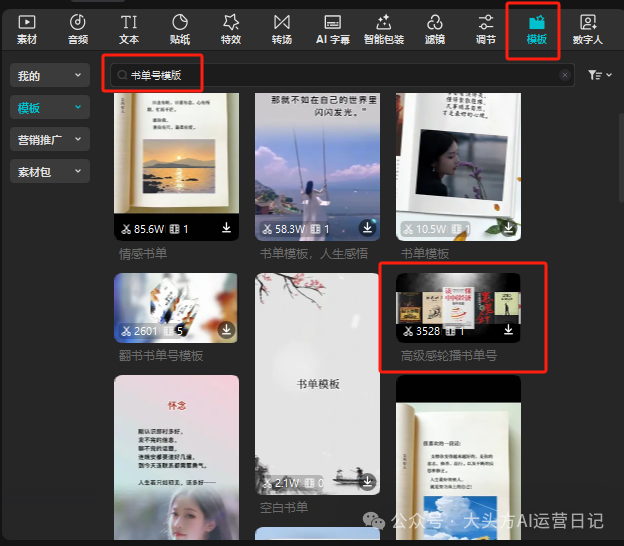Expand the 营销推广 sidebar dropdown
The height and width of the screenshot is (546, 624).
(50, 139)
